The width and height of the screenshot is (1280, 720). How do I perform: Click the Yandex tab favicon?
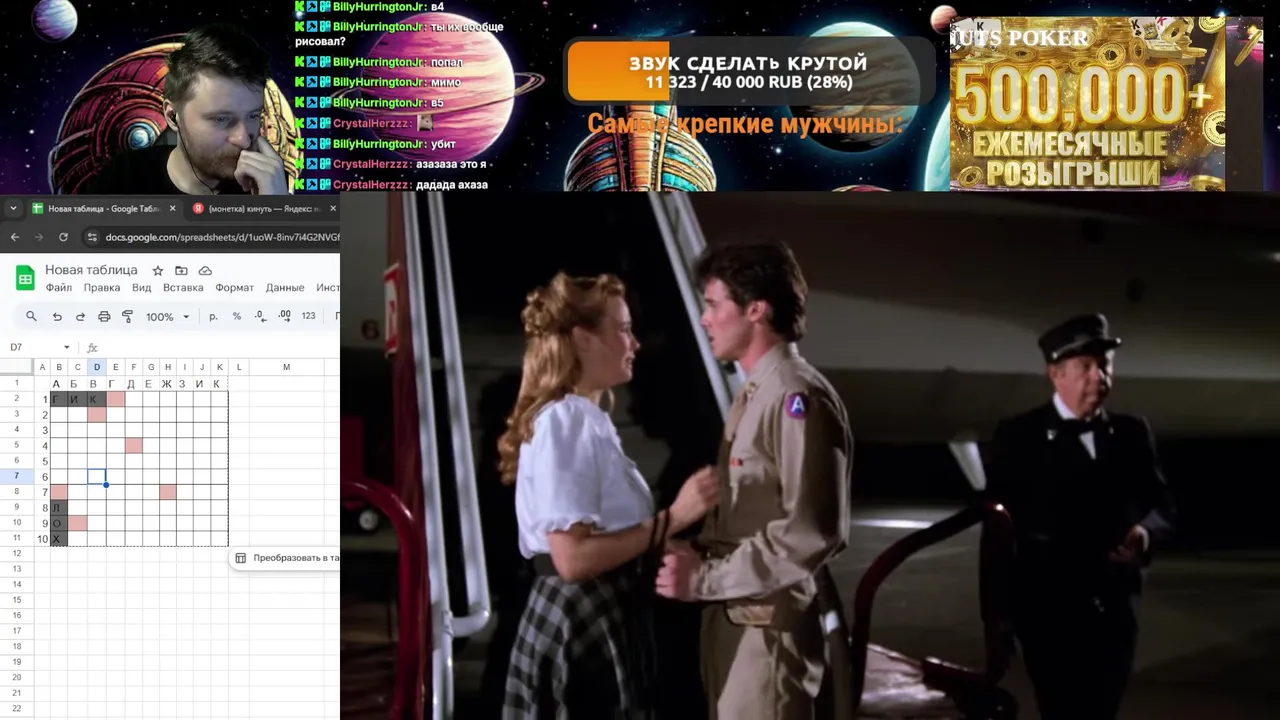(198, 208)
